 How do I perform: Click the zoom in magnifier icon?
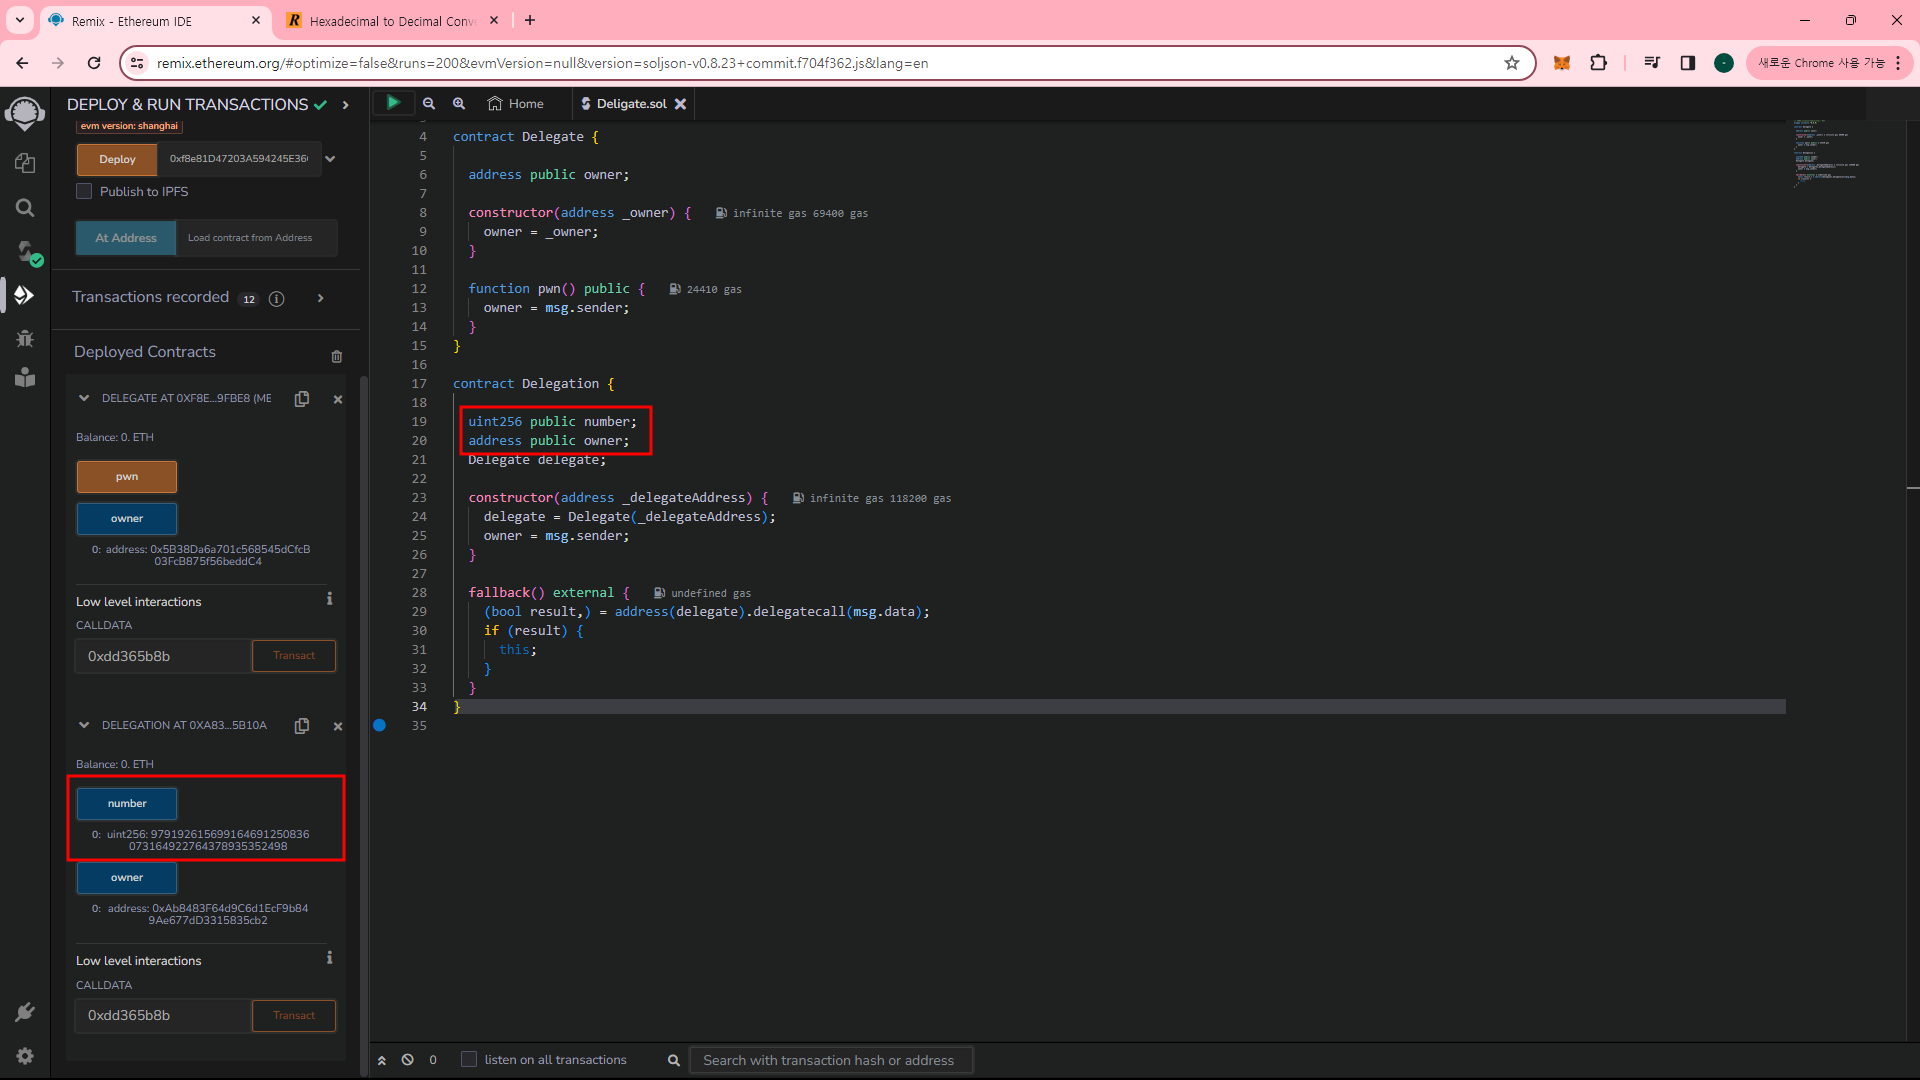[x=459, y=103]
